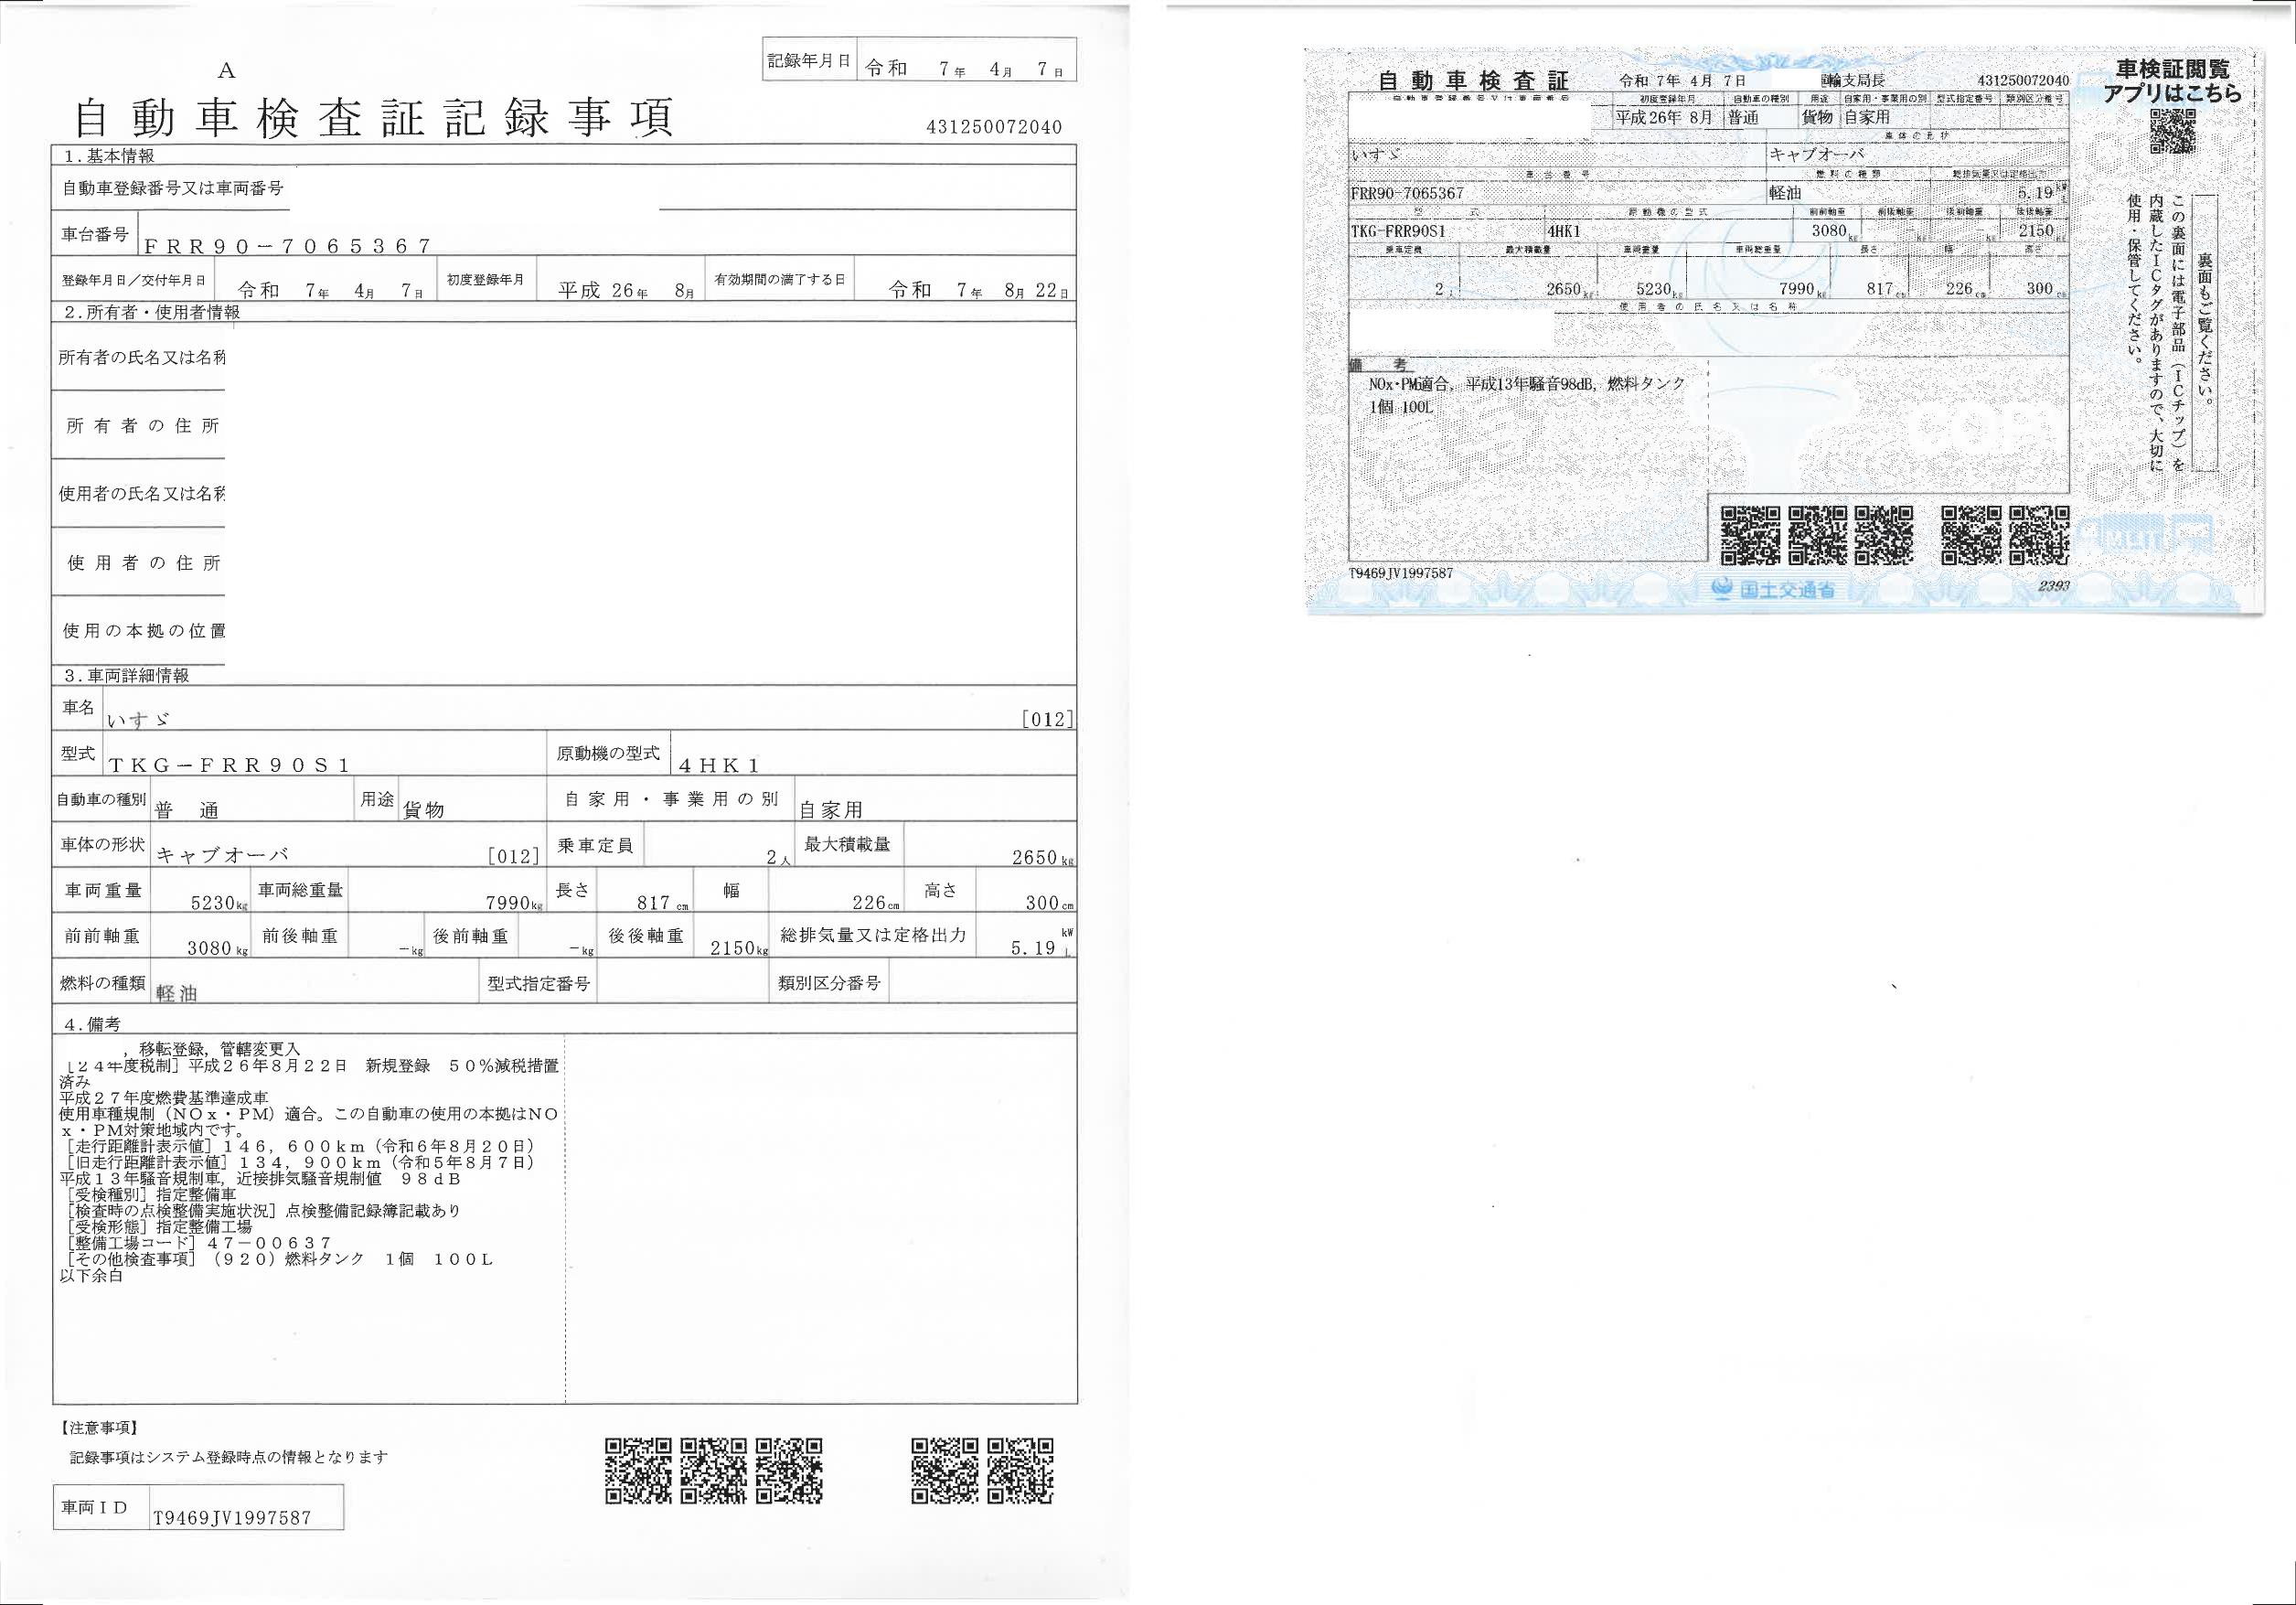Select expiry date 令和7年8月22日
This screenshot has width=2296, height=1605.
978,290
